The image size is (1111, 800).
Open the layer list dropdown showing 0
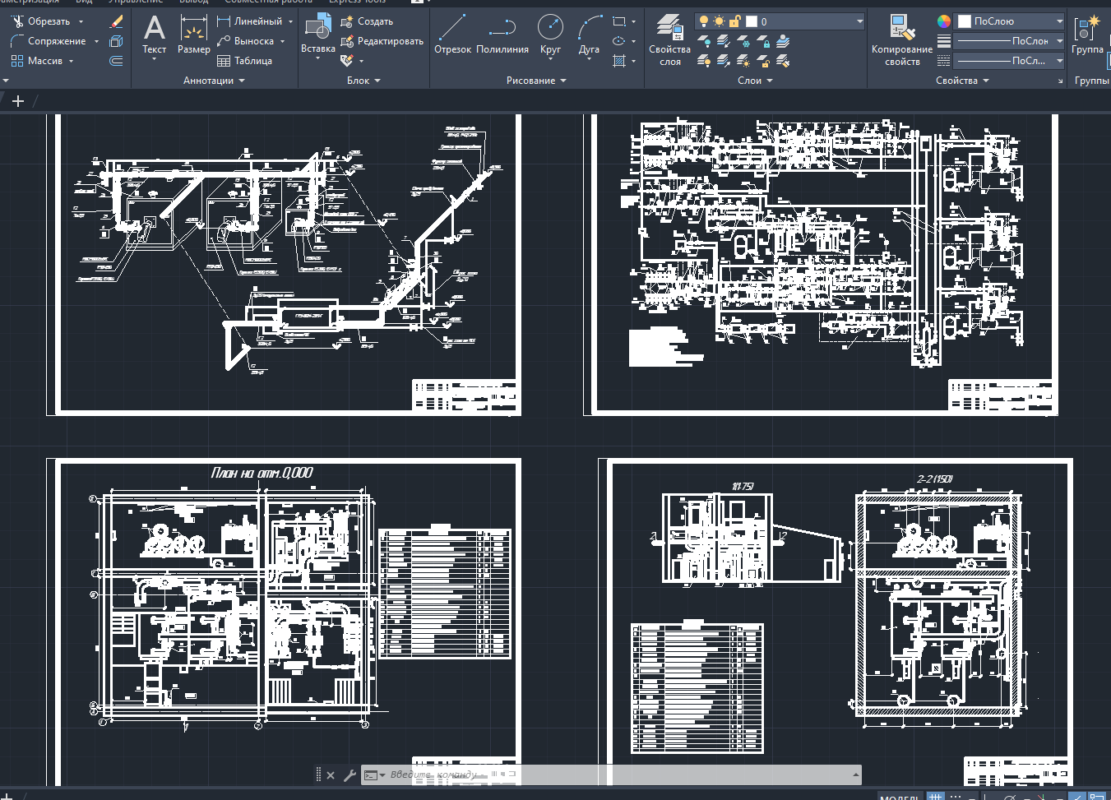[x=859, y=21]
